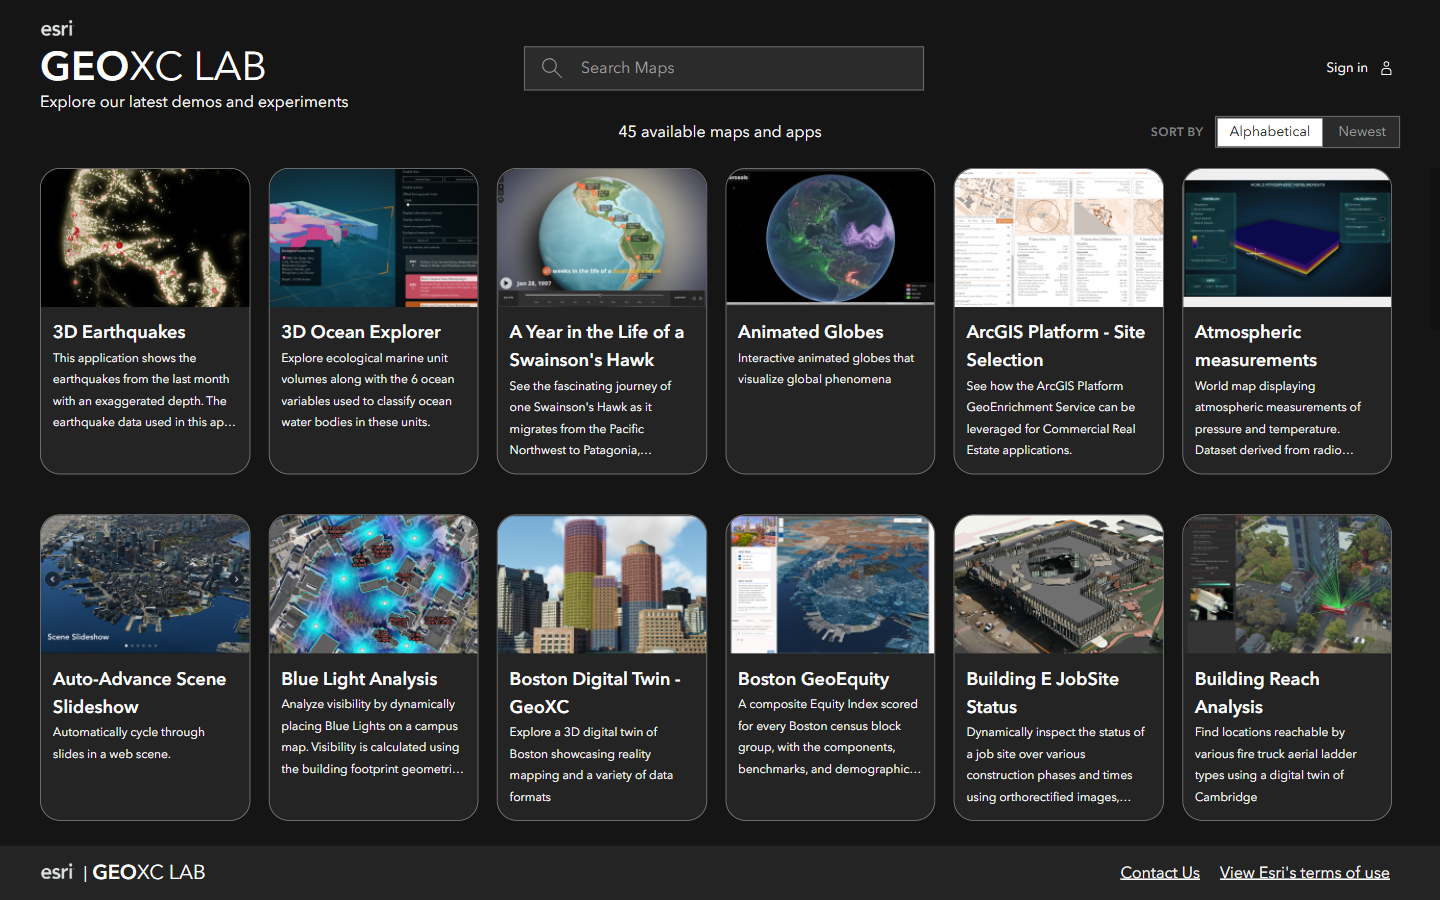
Task: Click the Boston GeoEquity title
Action: coord(814,679)
